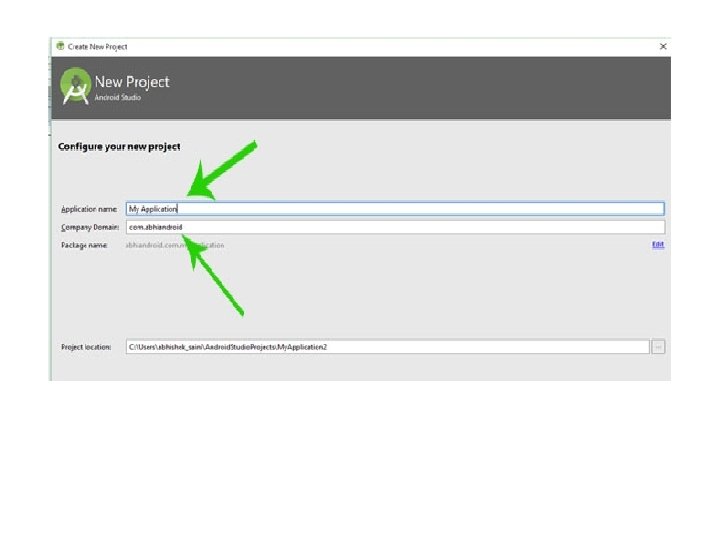Click the small Android icon in title bar
The image size is (720, 540).
pyautogui.click(x=60, y=46)
